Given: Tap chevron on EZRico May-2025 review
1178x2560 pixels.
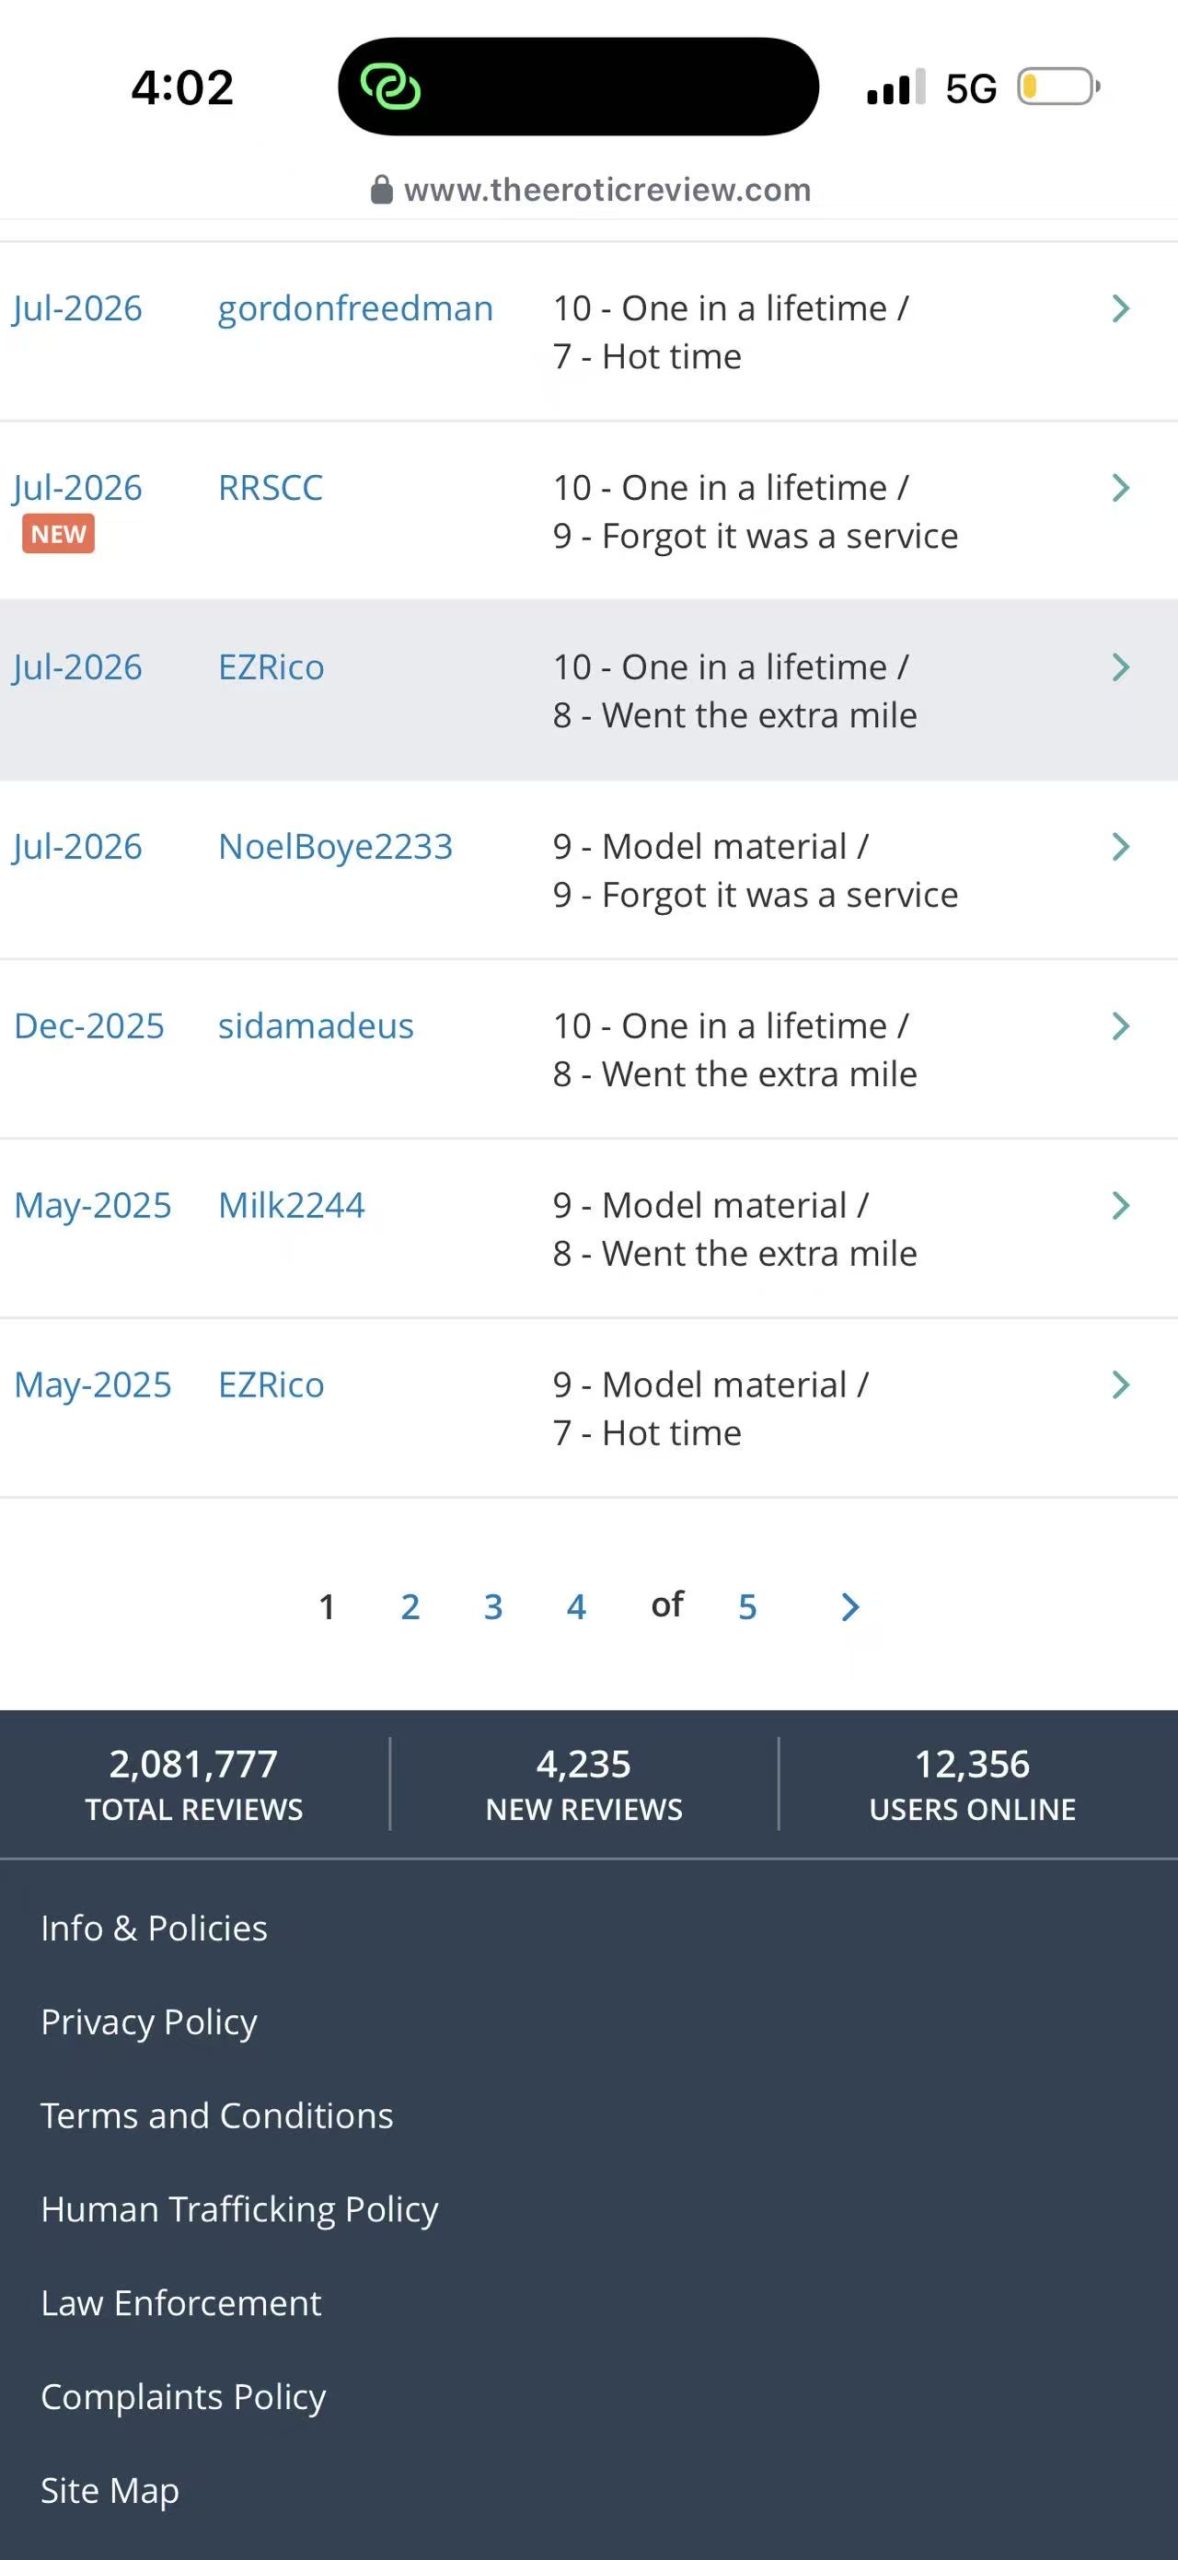Looking at the screenshot, I should [1120, 1385].
